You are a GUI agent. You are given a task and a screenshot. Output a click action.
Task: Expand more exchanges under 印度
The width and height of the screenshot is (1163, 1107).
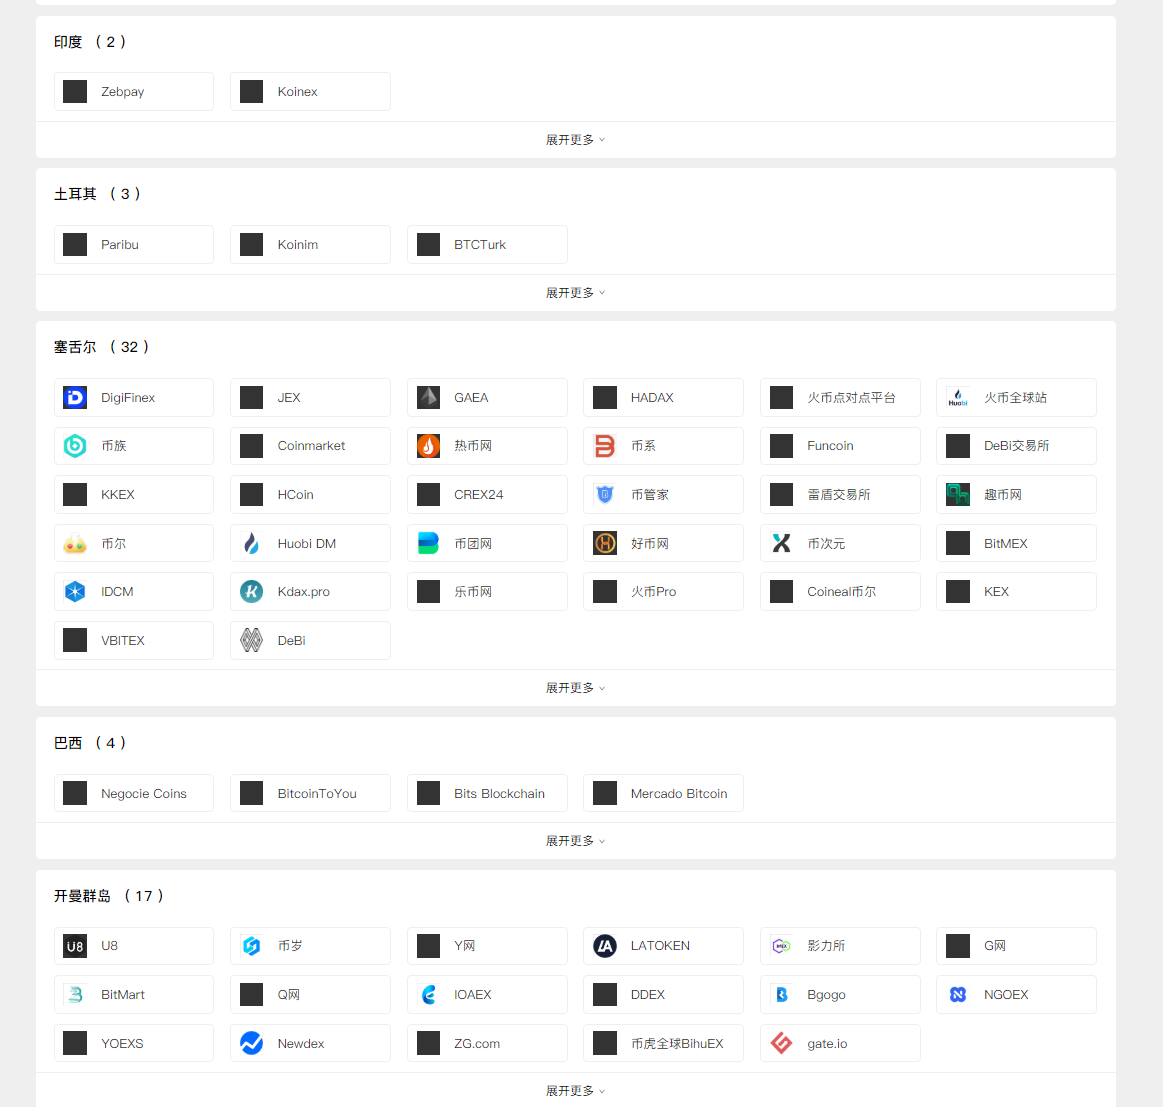(x=576, y=139)
